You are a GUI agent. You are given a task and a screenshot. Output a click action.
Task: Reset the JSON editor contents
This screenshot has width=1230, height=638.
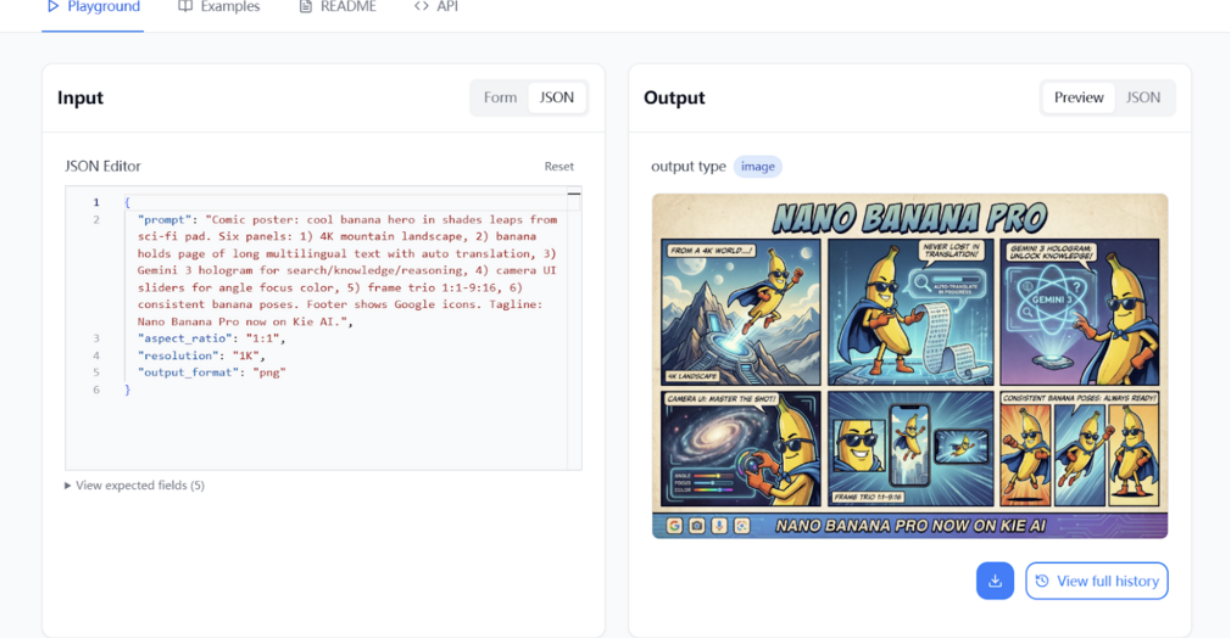click(559, 166)
